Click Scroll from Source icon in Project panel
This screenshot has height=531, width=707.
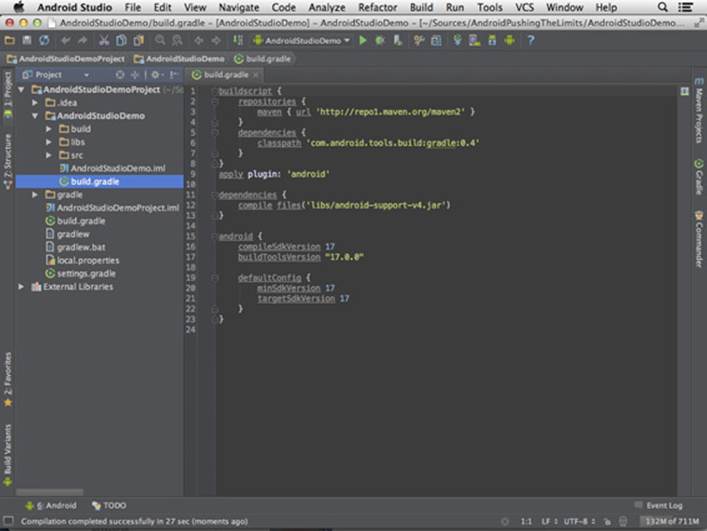[x=120, y=75]
